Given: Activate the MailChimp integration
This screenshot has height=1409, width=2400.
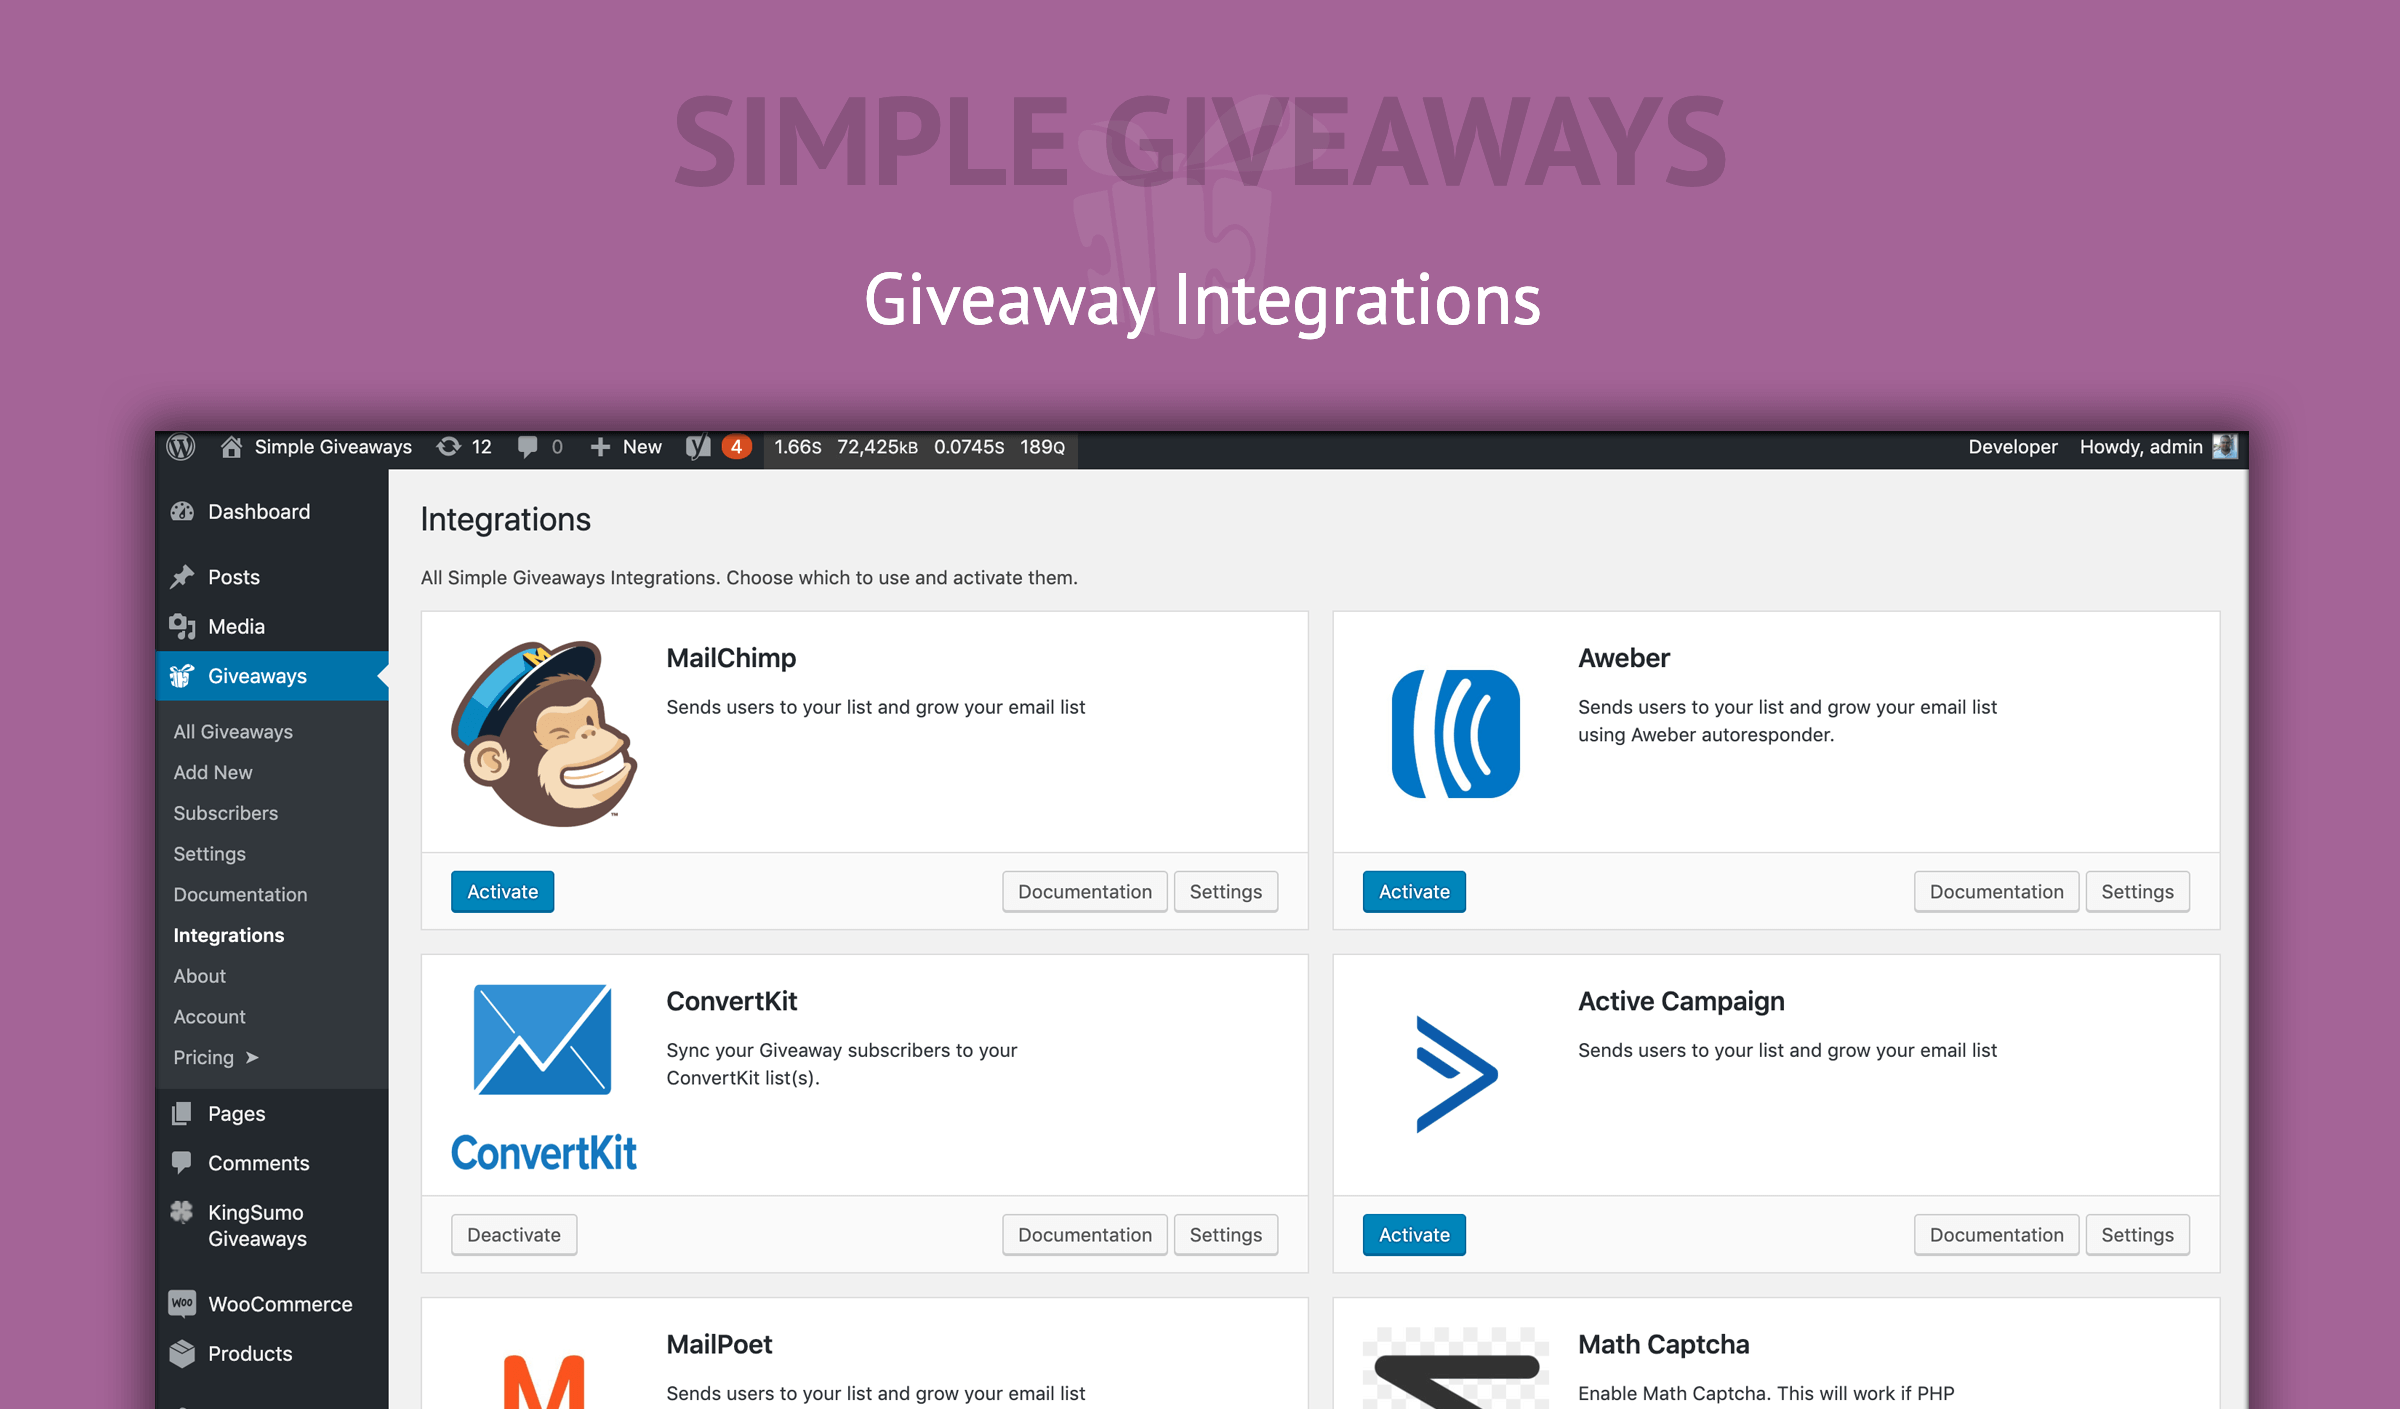Looking at the screenshot, I should (x=501, y=891).
